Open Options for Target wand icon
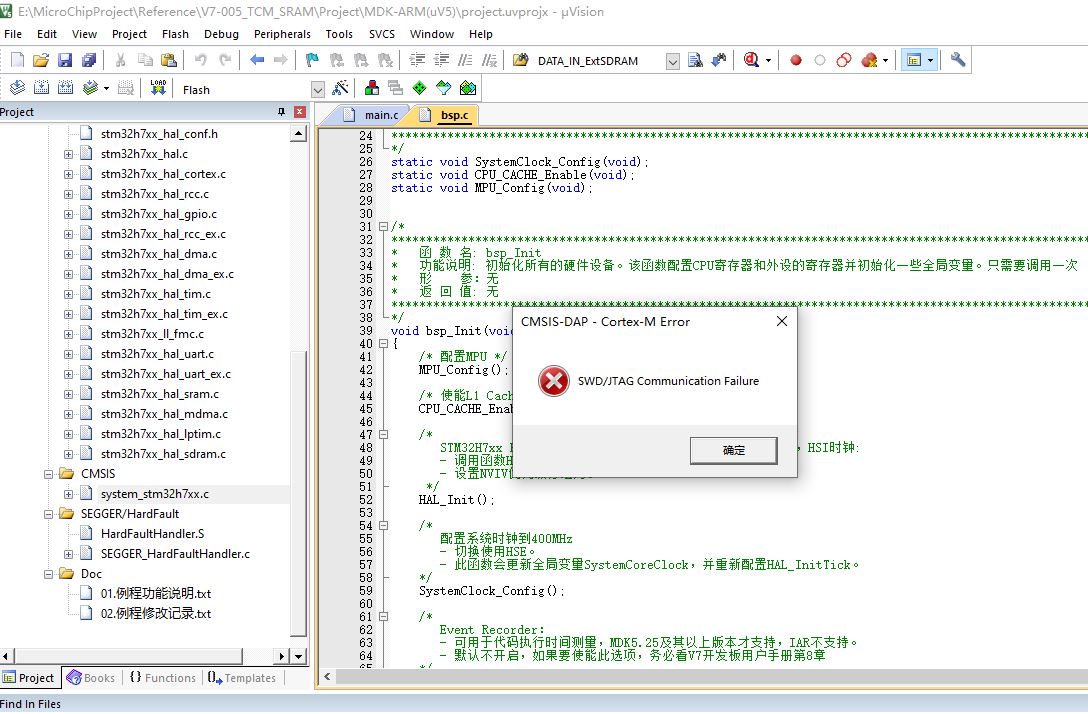 click(x=340, y=88)
